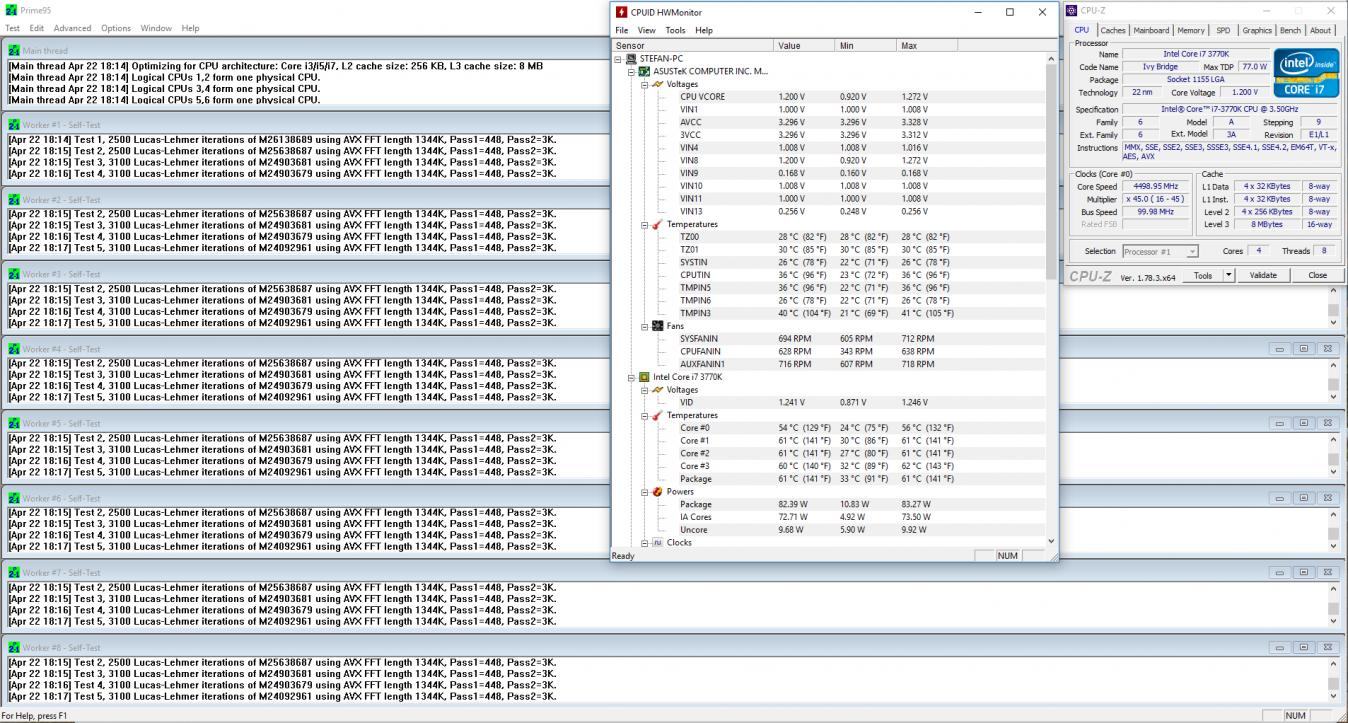This screenshot has width=1348, height=723.
Task: Click the thermometer icon for ASUSTeK Temperatures
Action: [657, 225]
